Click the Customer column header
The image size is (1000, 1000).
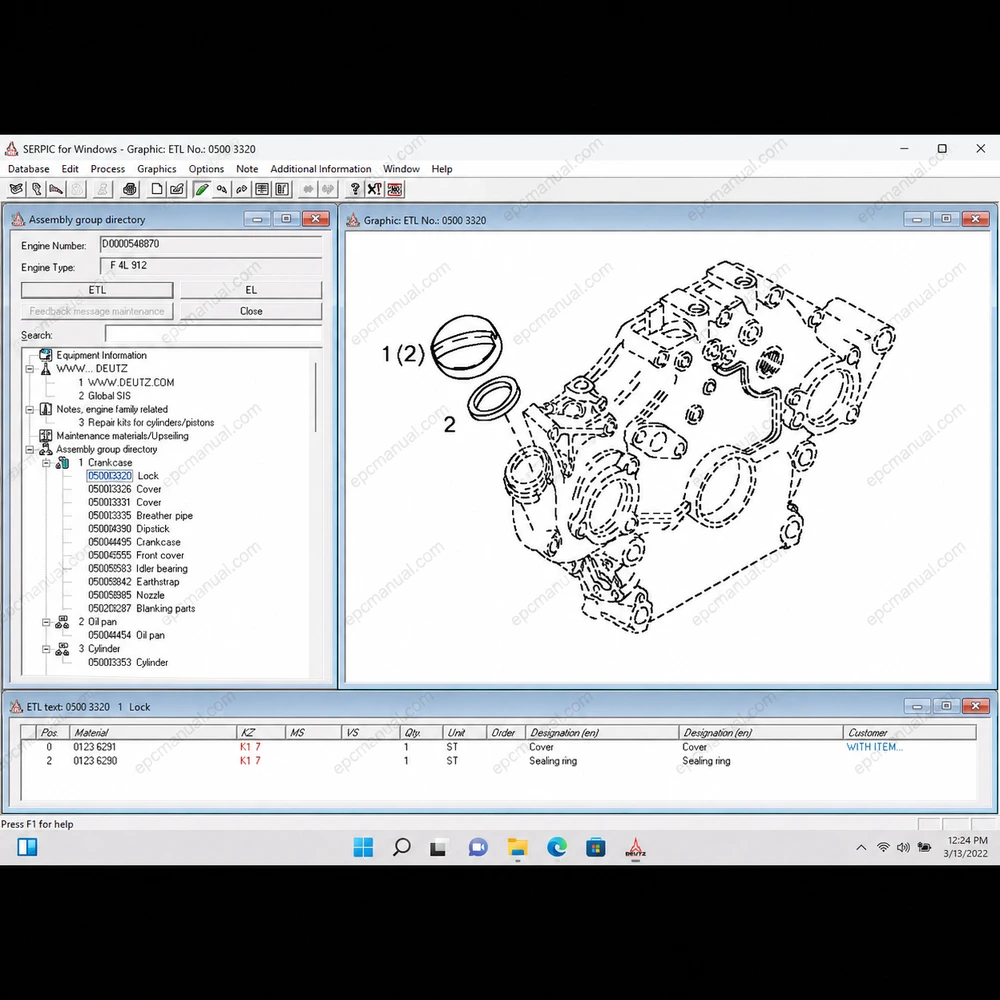click(x=909, y=733)
